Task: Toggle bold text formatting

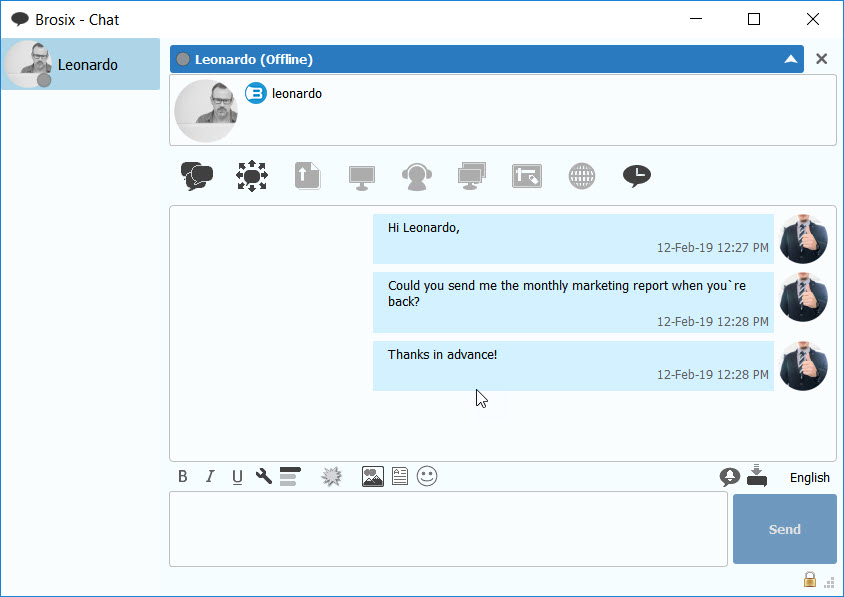Action: tap(183, 476)
